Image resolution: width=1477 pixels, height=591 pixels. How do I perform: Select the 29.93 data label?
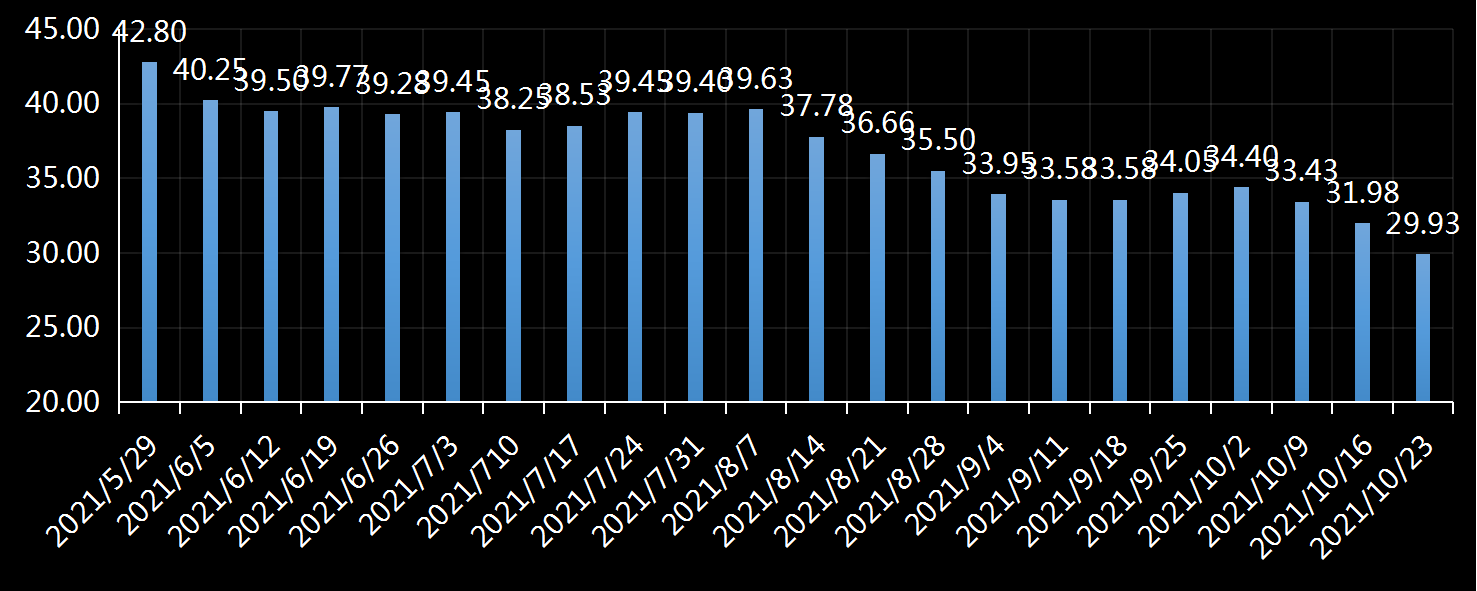pyautogui.click(x=1422, y=223)
